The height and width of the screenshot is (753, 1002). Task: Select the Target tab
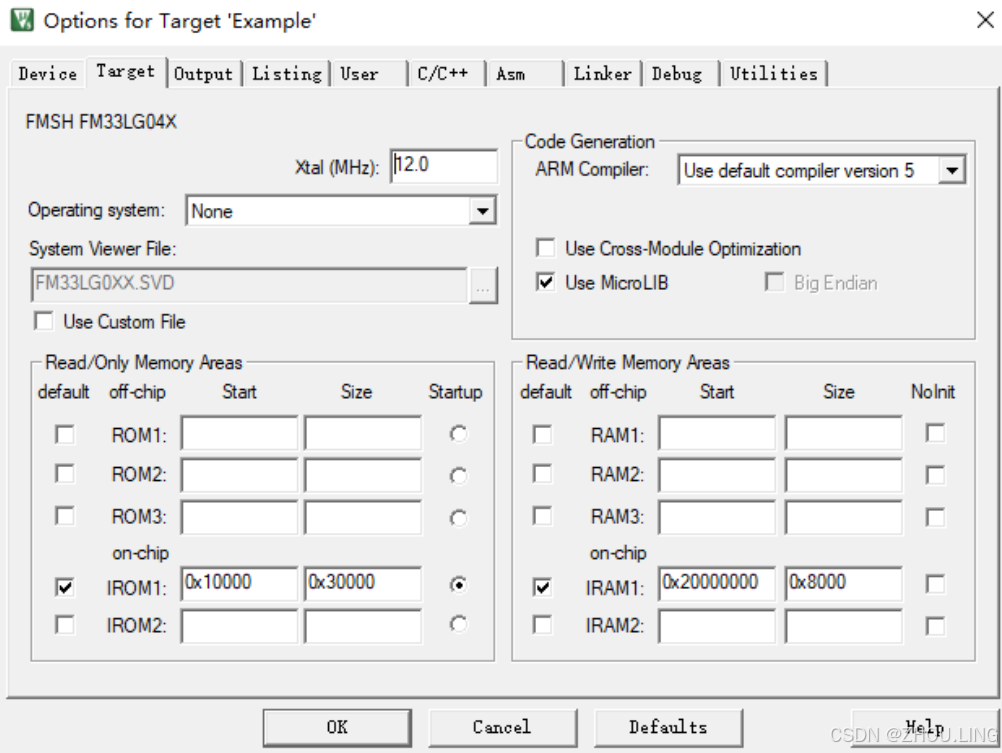pyautogui.click(x=126, y=71)
